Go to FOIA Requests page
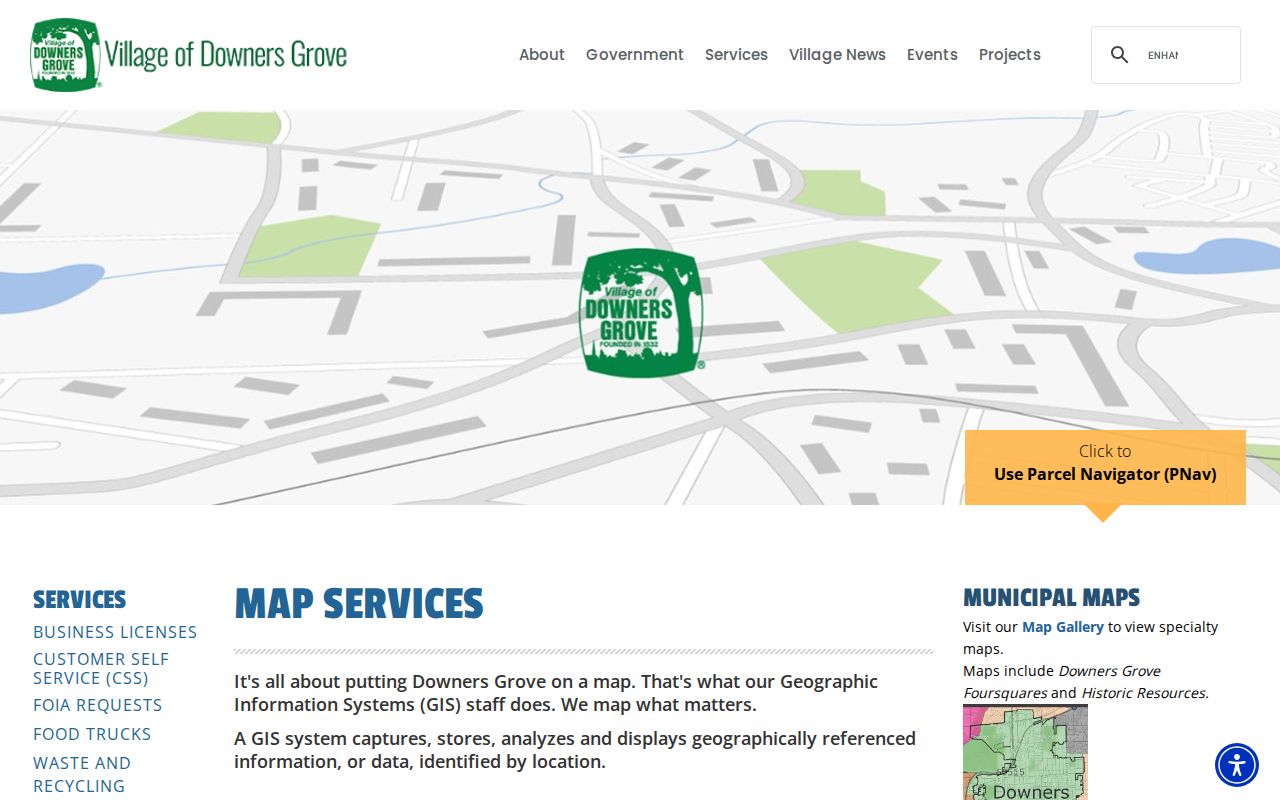 point(98,705)
